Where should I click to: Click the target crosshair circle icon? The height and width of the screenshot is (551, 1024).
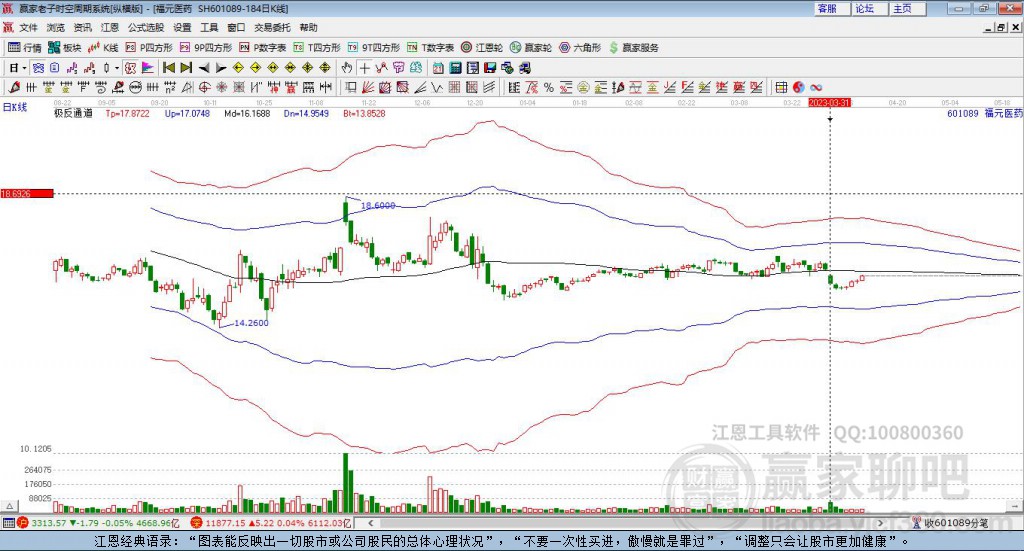point(204,87)
